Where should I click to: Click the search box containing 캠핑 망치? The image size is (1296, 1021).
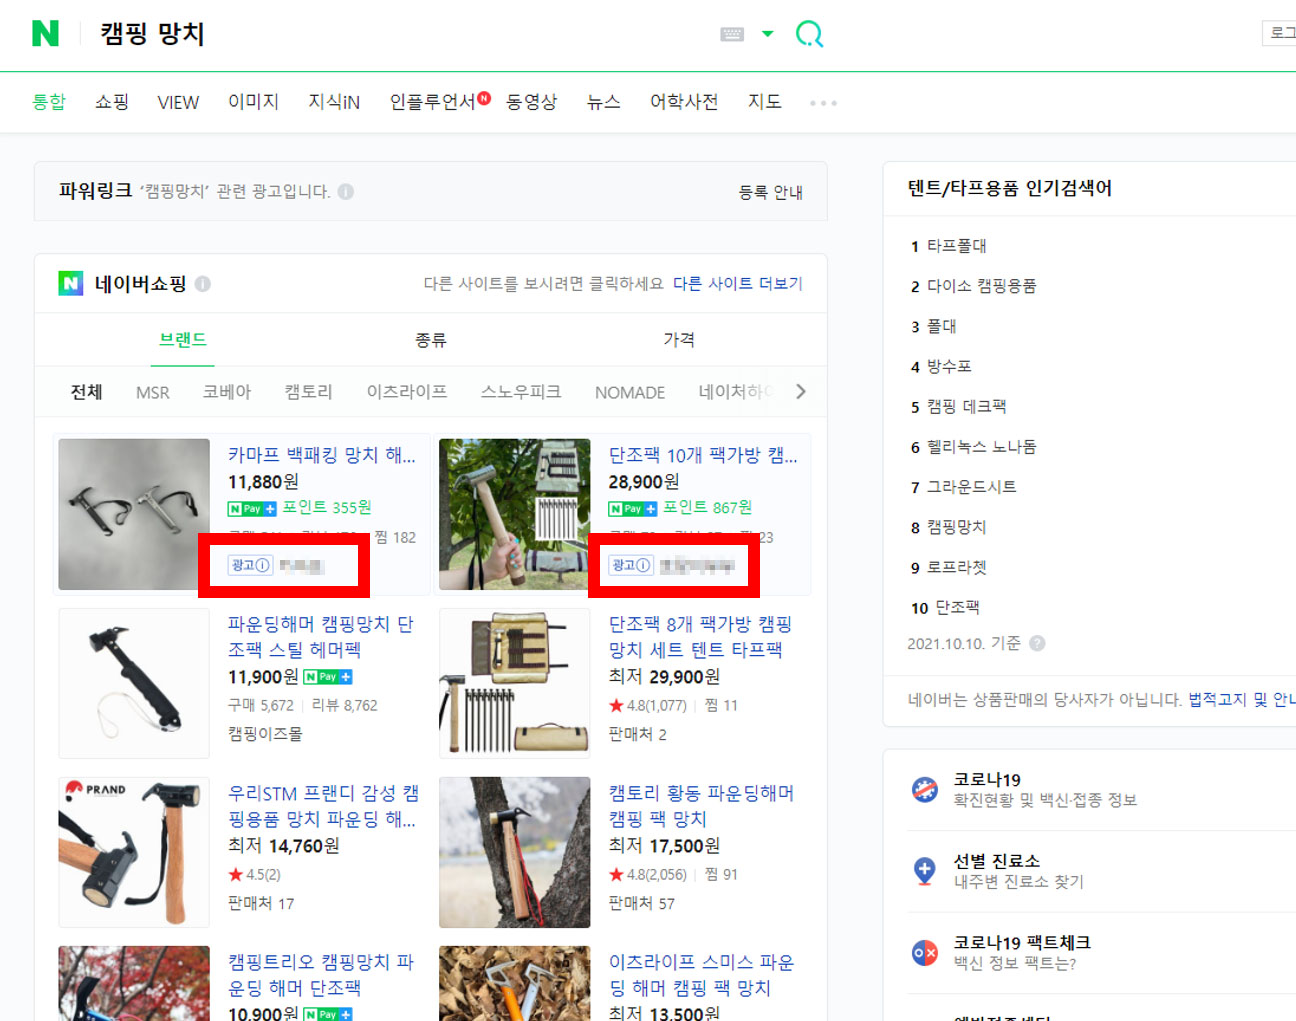(400, 34)
